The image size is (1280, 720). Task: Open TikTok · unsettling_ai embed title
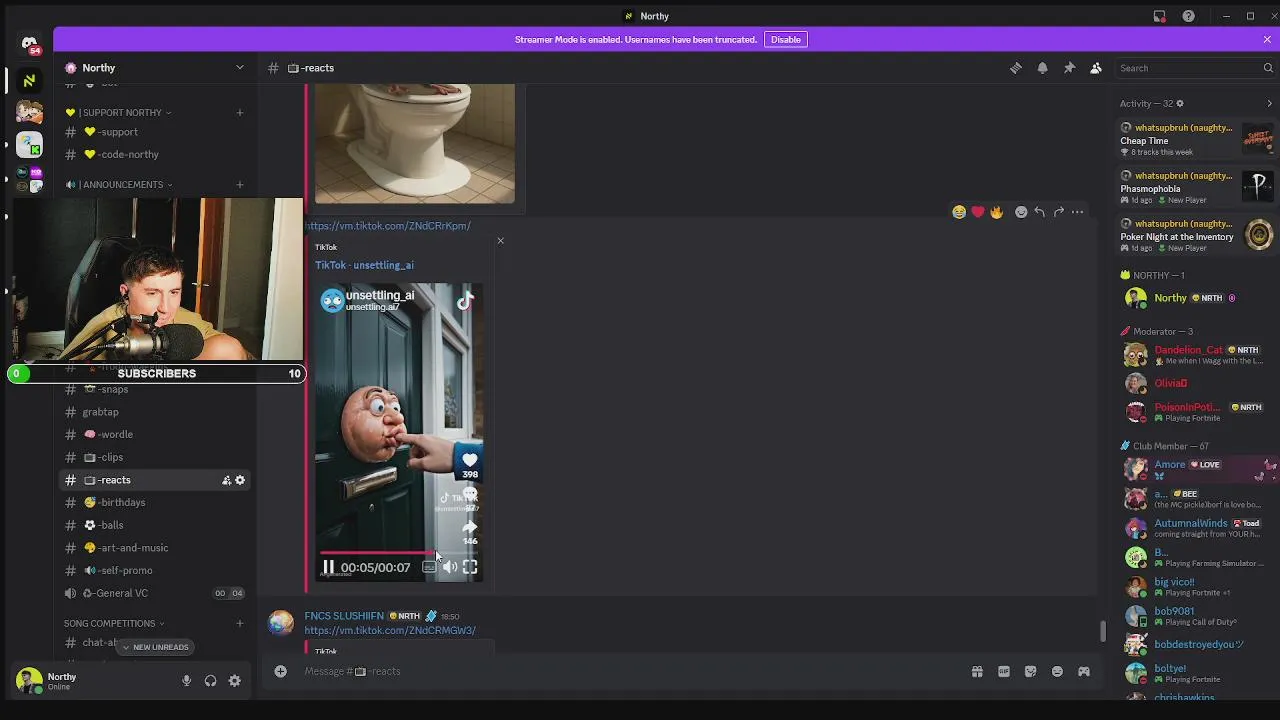[x=364, y=265]
